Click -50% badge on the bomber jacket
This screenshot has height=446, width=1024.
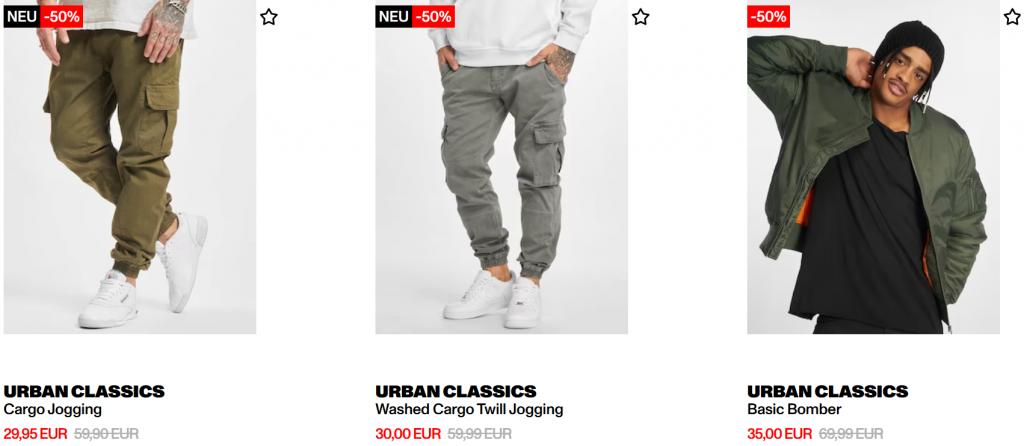pyautogui.click(x=769, y=17)
